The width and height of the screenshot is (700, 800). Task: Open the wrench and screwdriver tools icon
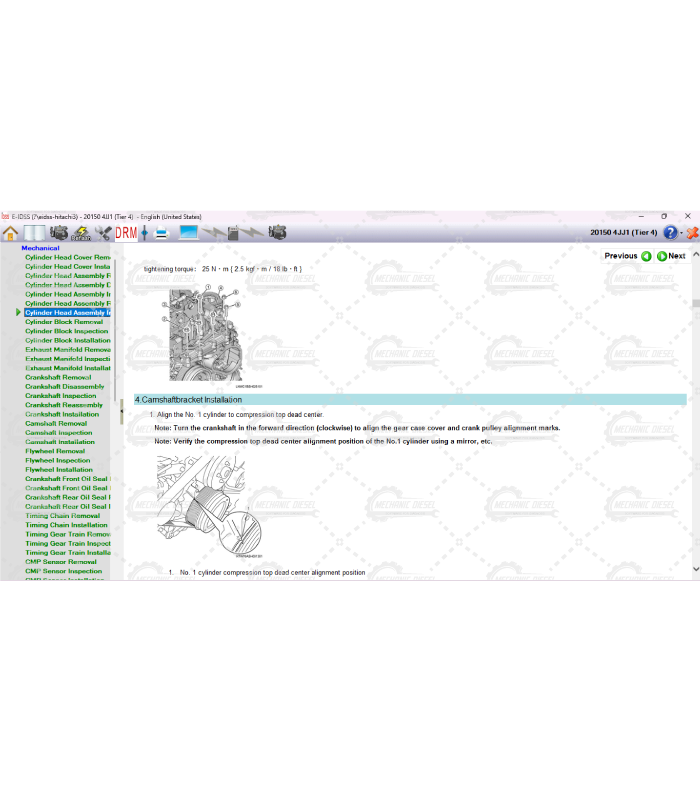pos(103,233)
